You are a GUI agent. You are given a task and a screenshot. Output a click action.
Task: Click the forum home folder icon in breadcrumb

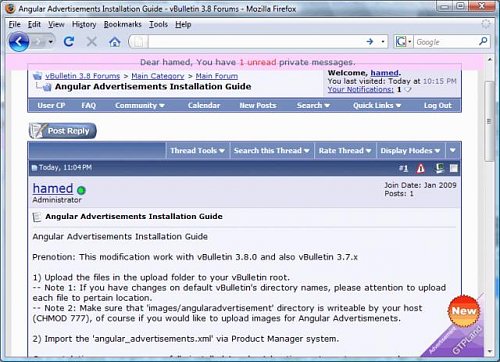pyautogui.click(x=37, y=76)
